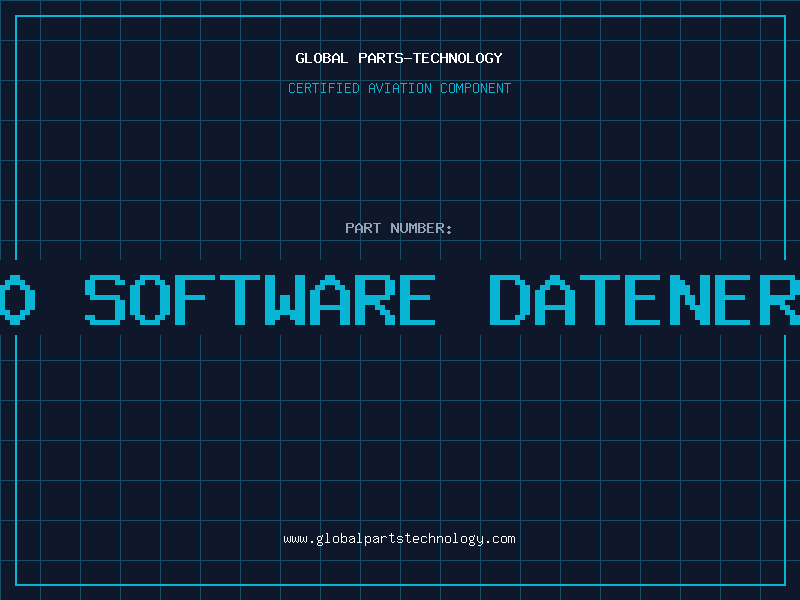Click the large letter S starting SOFTWARE
This screenshot has height=600, width=800.
pos(105,299)
